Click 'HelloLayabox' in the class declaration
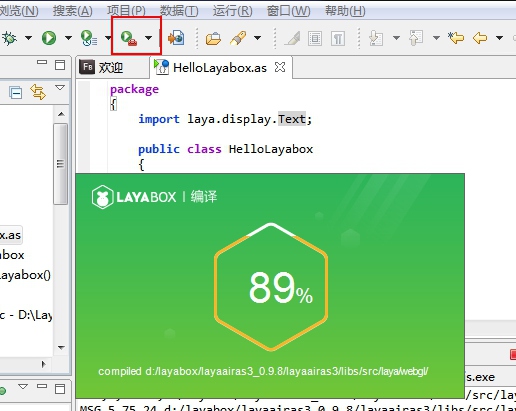The height and width of the screenshot is (411, 516). [271, 149]
